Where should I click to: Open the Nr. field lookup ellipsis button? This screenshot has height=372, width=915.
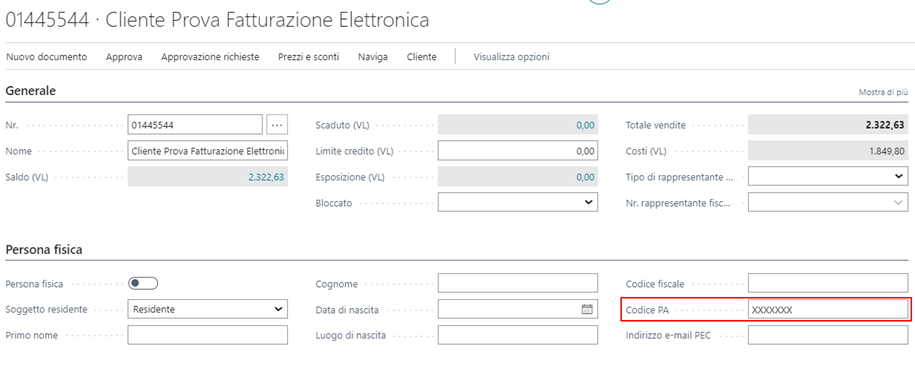coord(277,124)
